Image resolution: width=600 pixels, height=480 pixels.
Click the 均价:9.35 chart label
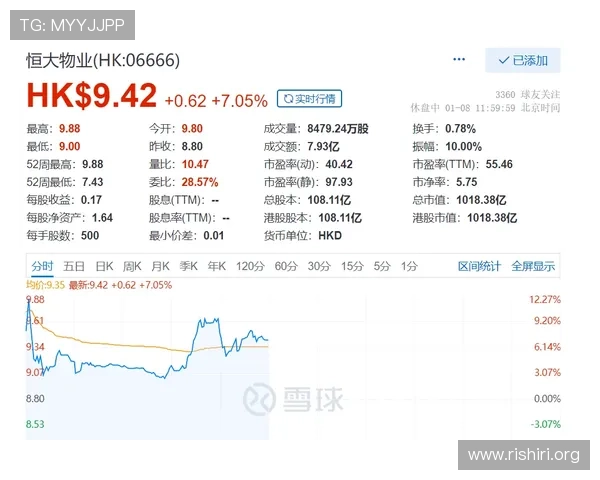click(46, 285)
